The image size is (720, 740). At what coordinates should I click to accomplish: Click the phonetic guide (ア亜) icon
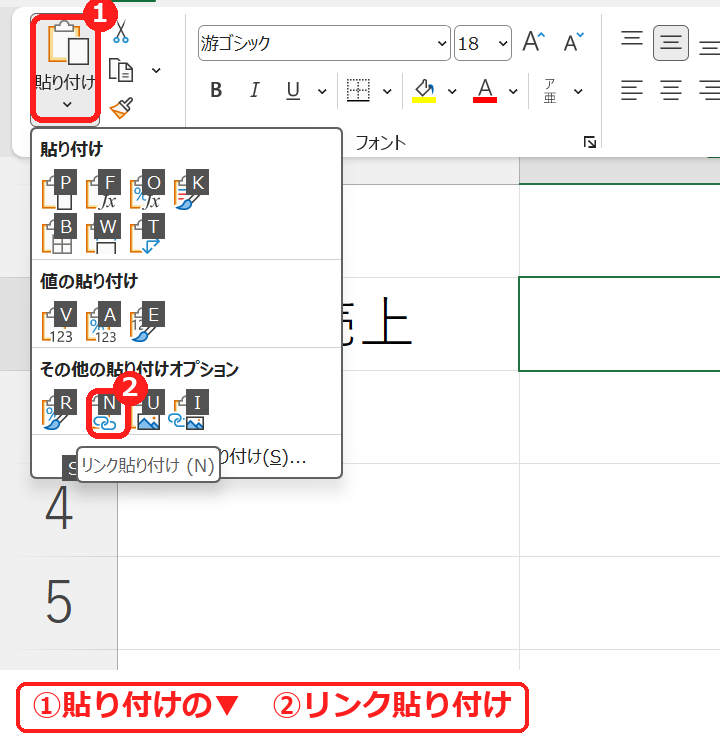(x=550, y=91)
